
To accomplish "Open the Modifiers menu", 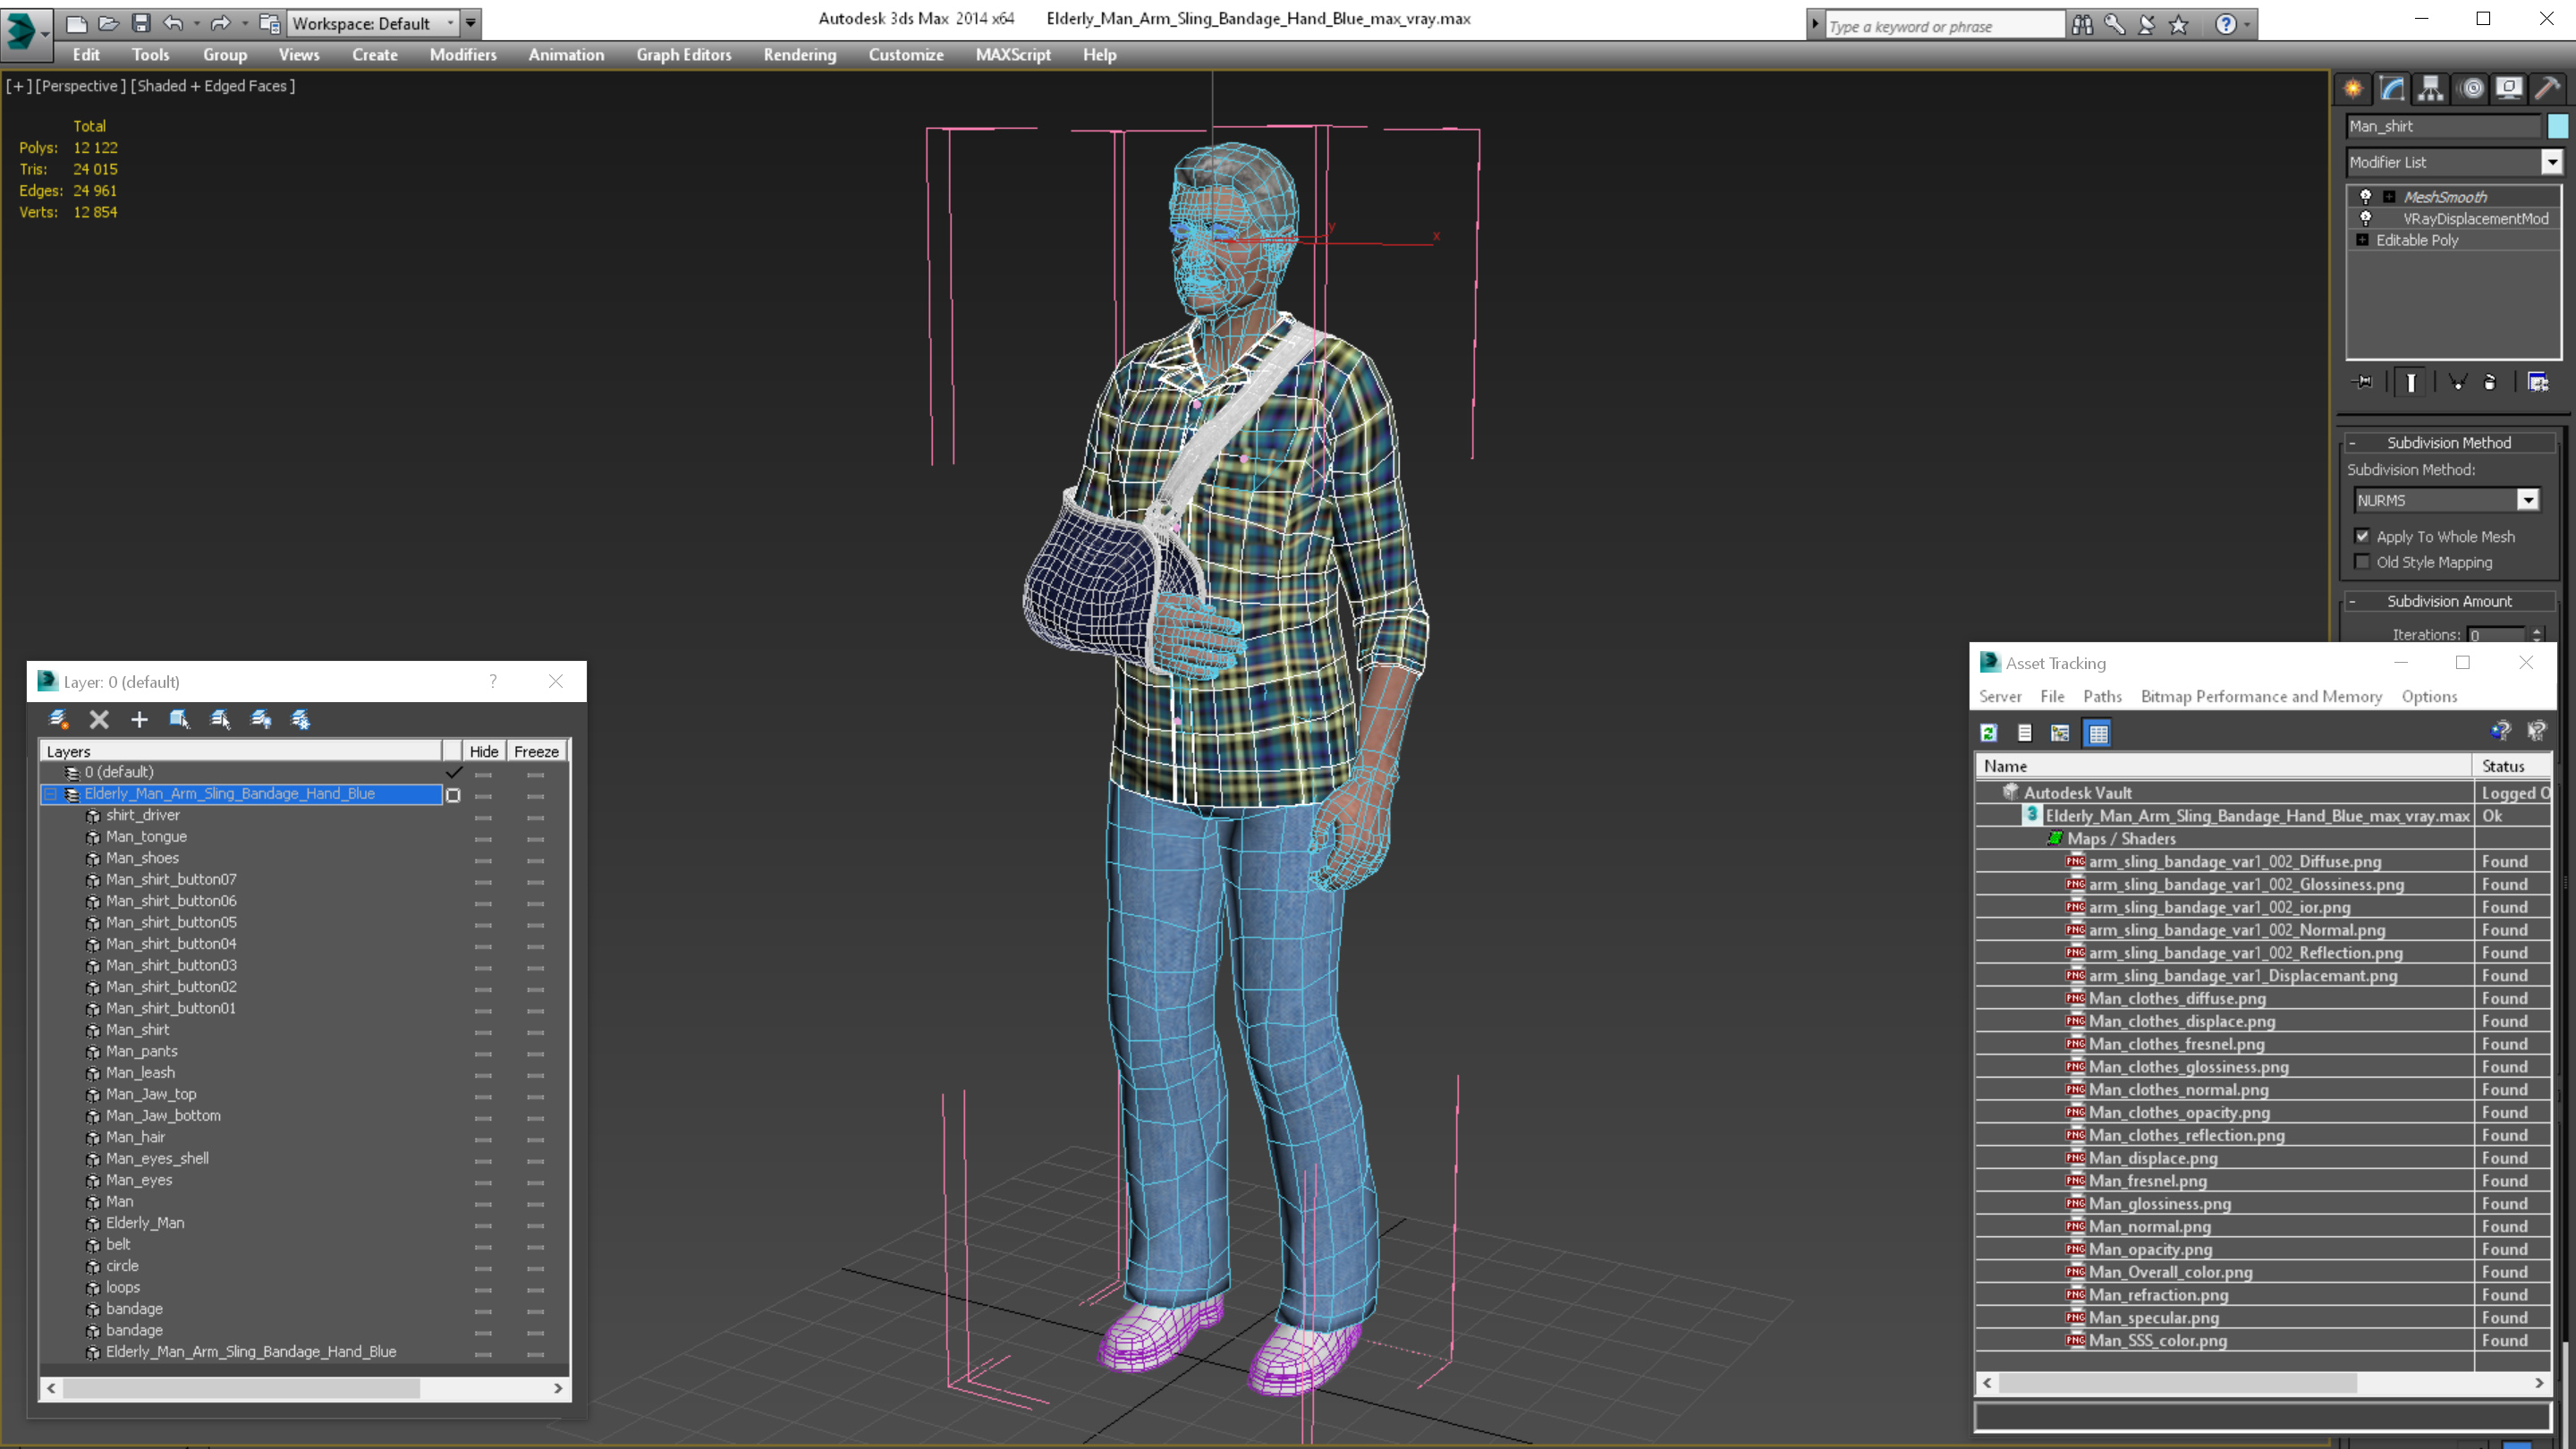I will coord(463,55).
